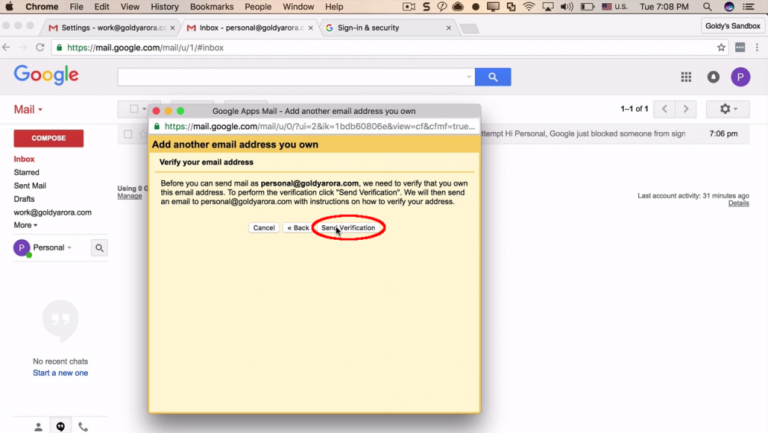Image resolution: width=768 pixels, height=433 pixels.
Task: Open the Inbox folder
Action: click(x=24, y=159)
